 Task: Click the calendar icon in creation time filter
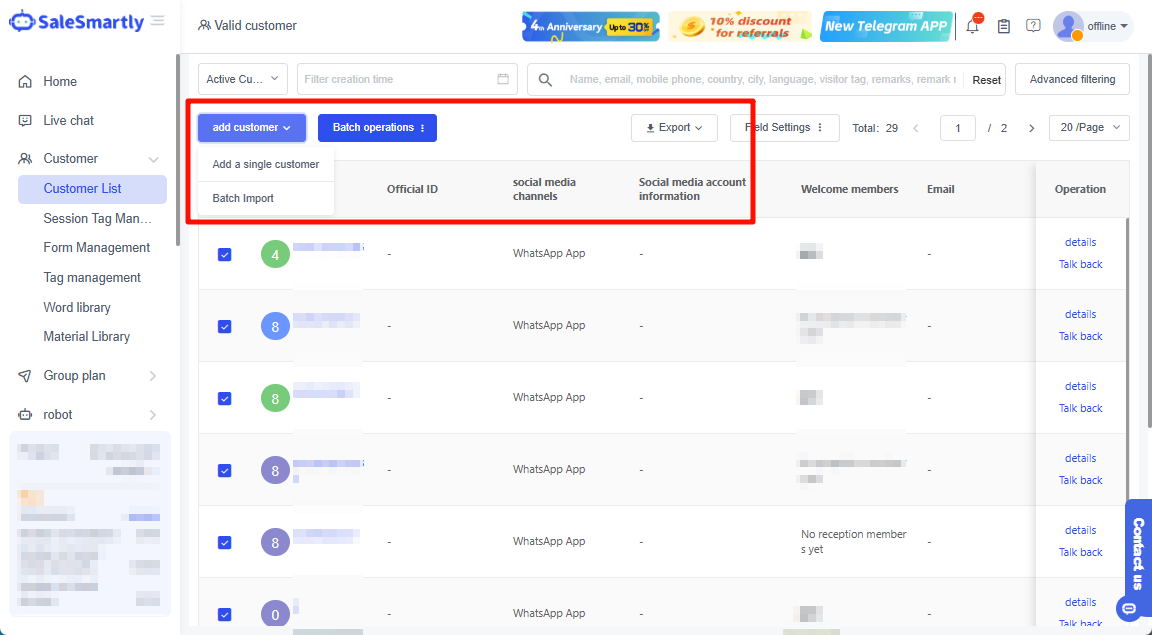click(x=503, y=79)
